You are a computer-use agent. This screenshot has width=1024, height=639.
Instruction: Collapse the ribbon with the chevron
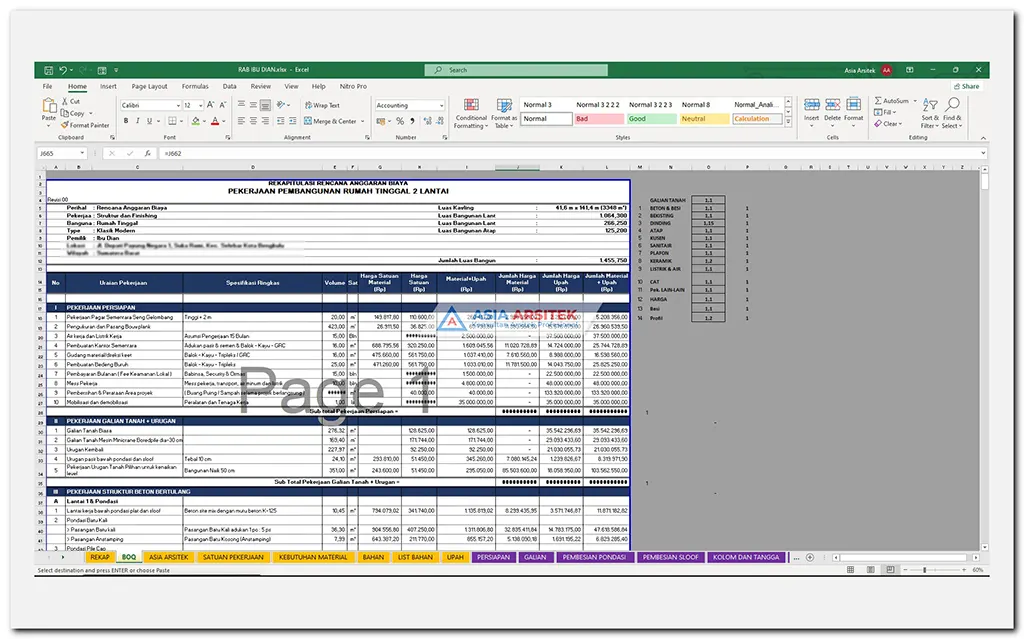click(983, 138)
